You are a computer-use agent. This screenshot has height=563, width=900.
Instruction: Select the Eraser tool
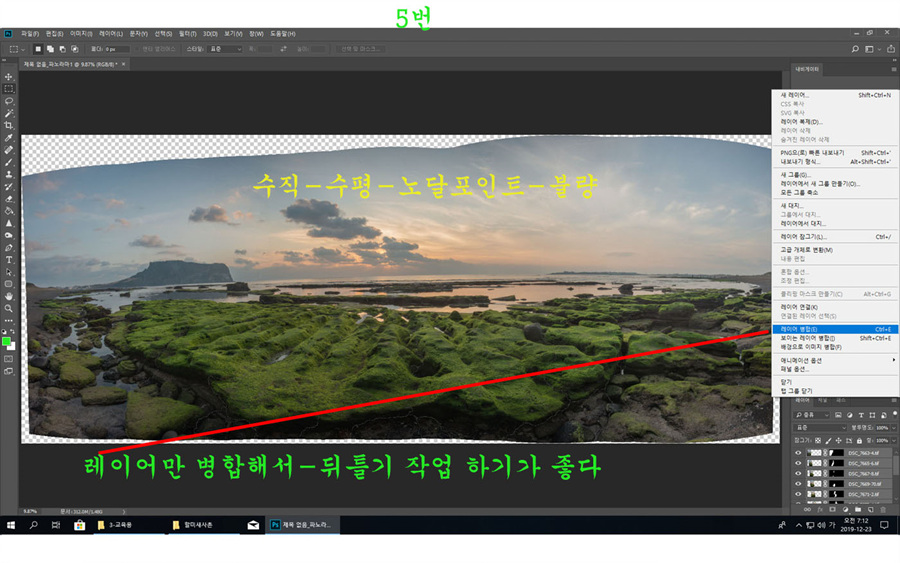pyautogui.click(x=9, y=199)
